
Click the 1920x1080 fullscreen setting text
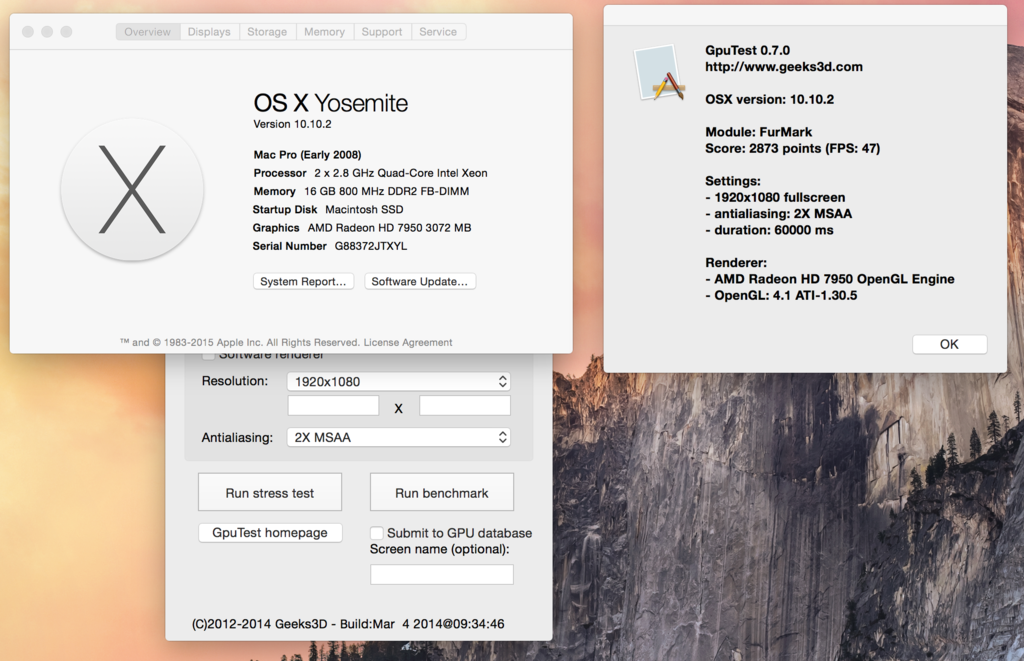point(780,197)
